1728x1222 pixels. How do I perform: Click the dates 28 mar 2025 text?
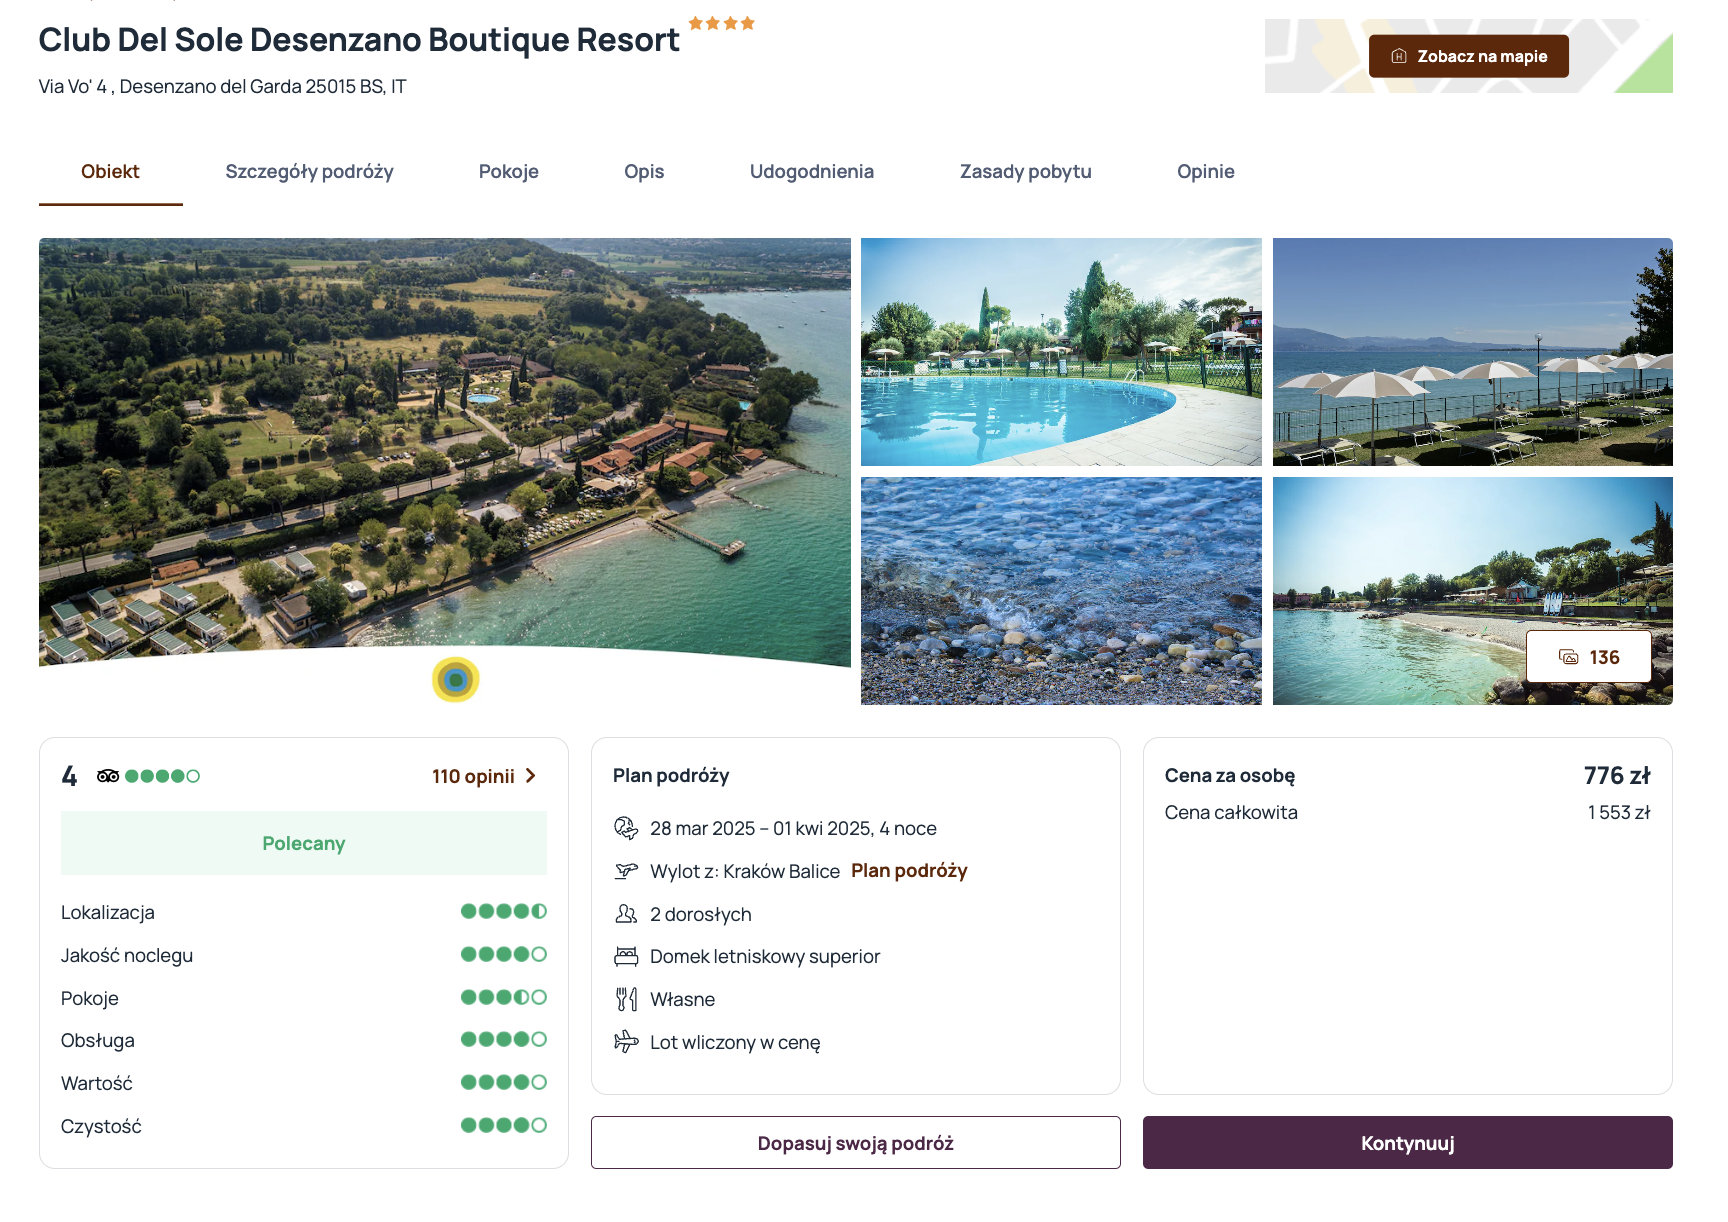click(793, 828)
